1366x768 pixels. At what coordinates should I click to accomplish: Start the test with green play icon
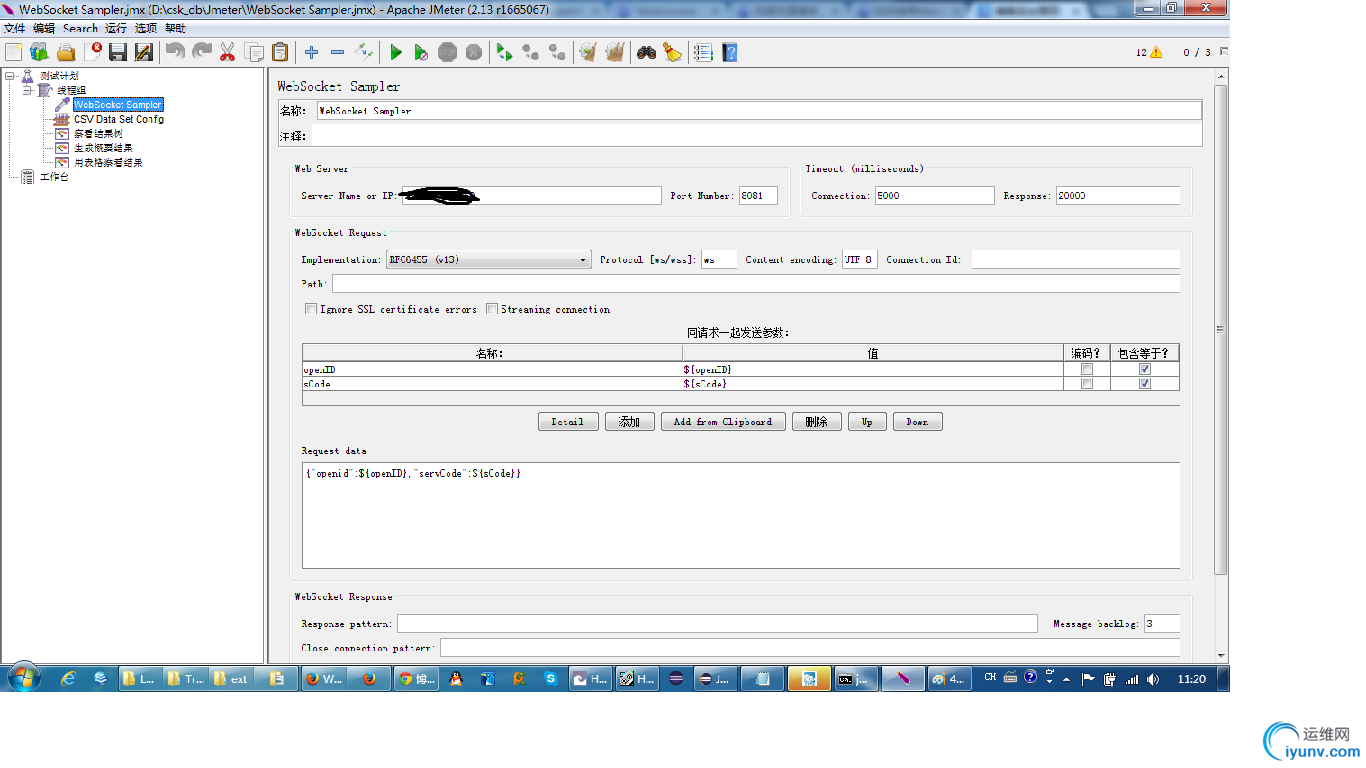(396, 52)
